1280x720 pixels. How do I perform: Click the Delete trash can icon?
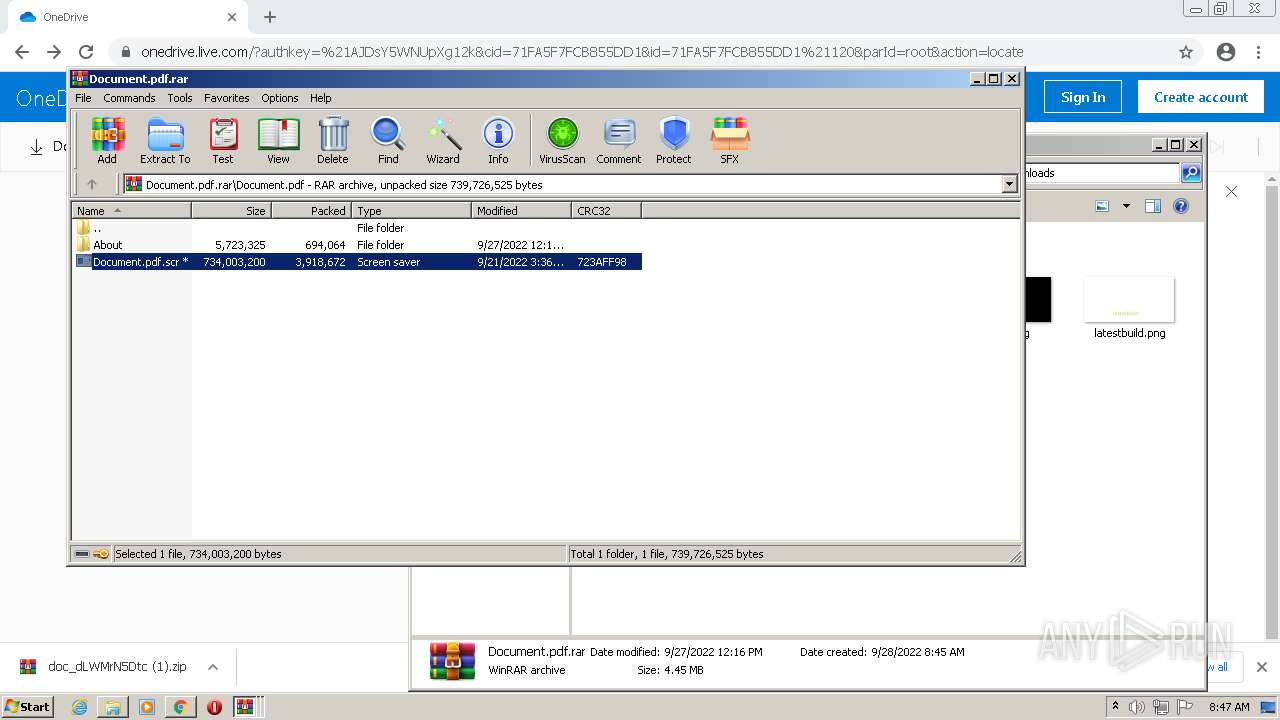point(333,140)
